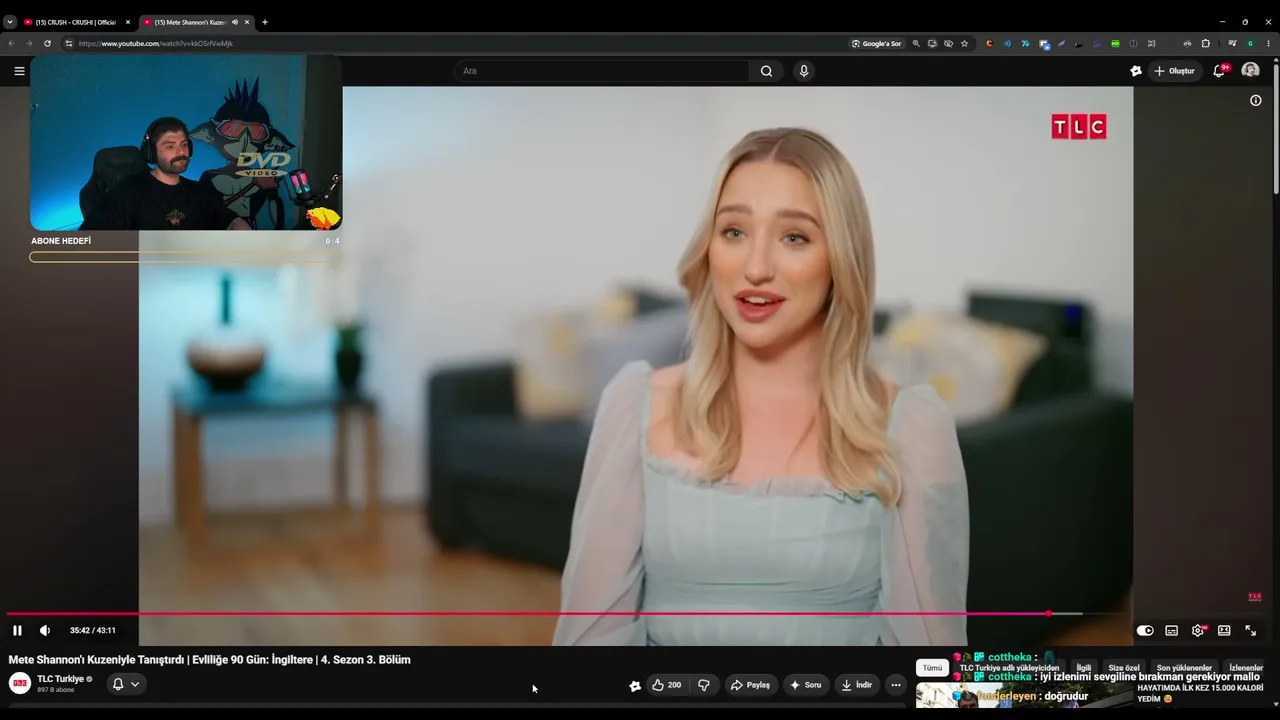Open YouTube notifications bell

[x=1219, y=71]
